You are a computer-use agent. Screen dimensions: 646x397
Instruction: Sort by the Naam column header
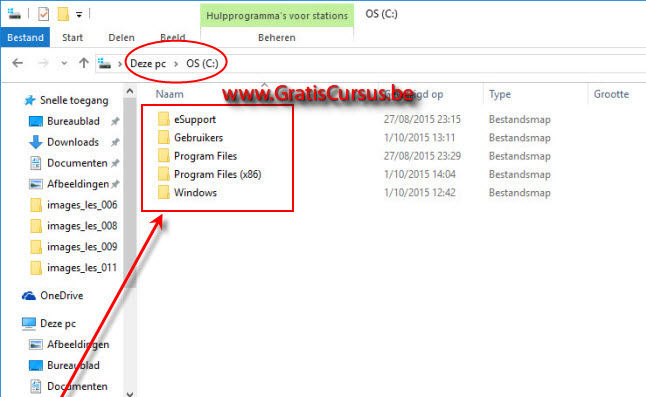coord(169,94)
